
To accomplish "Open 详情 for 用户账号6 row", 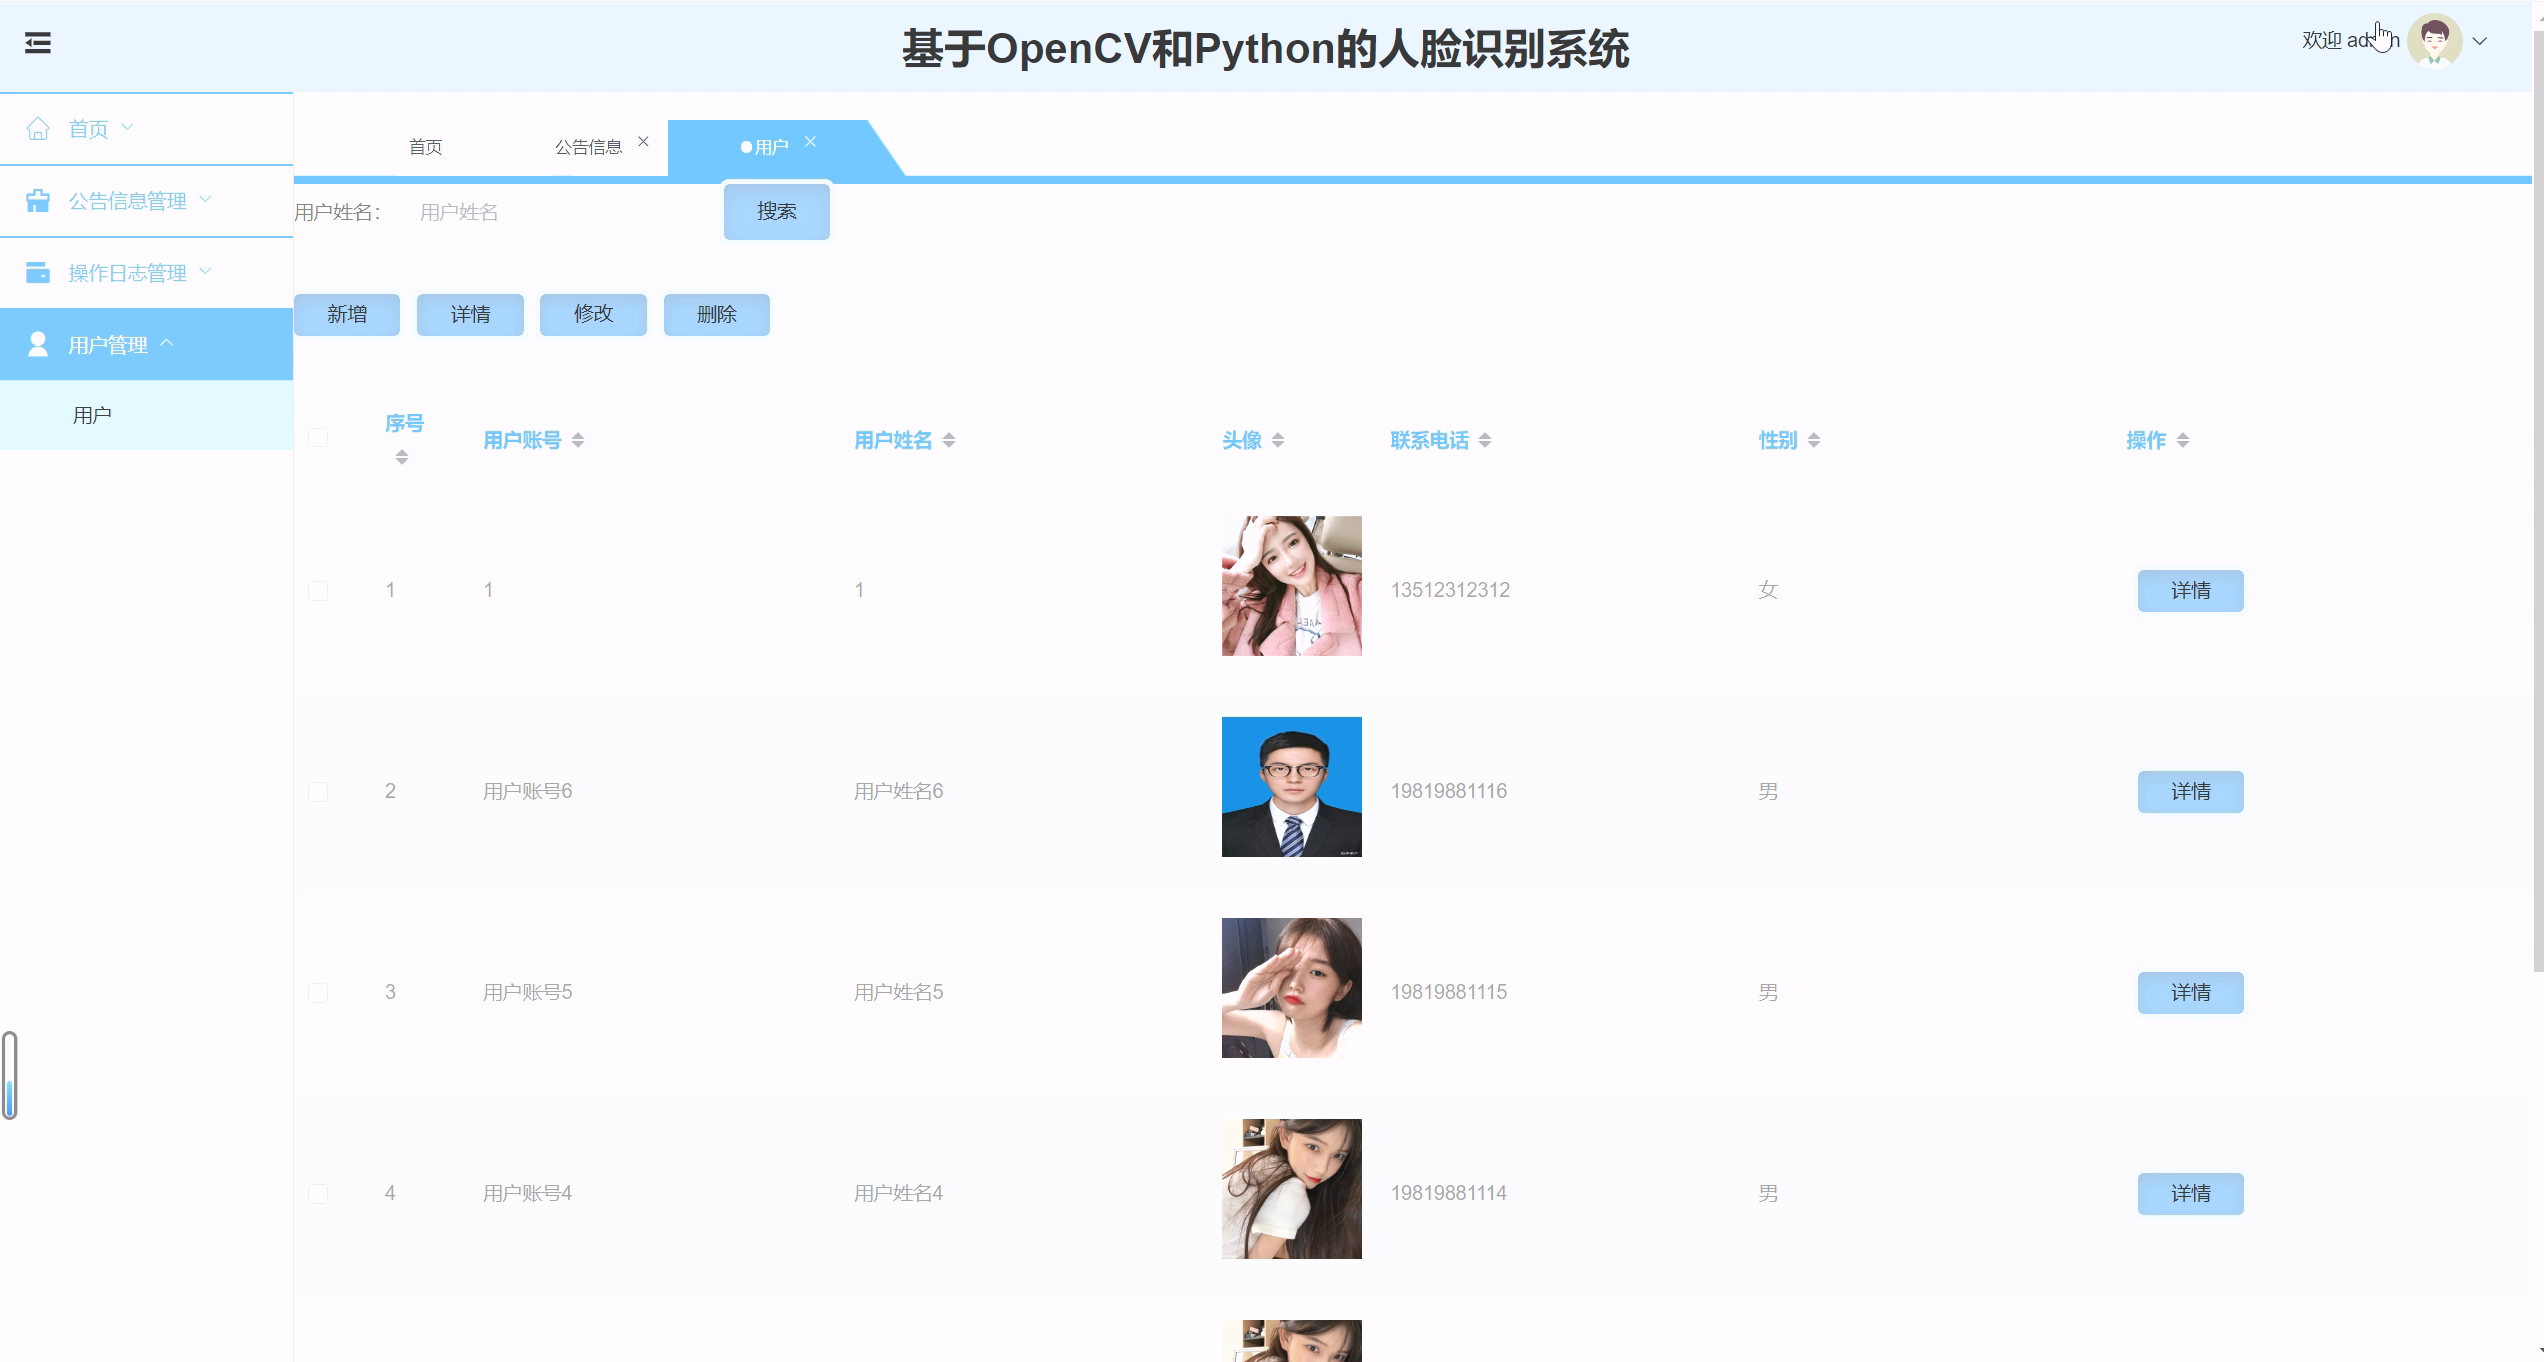I will [2191, 792].
